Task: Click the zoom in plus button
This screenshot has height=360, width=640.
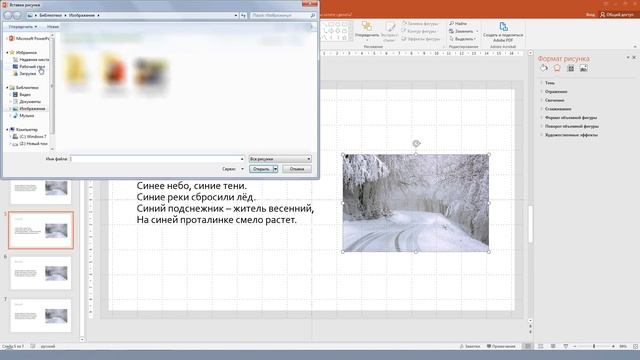Action: (x=613, y=346)
